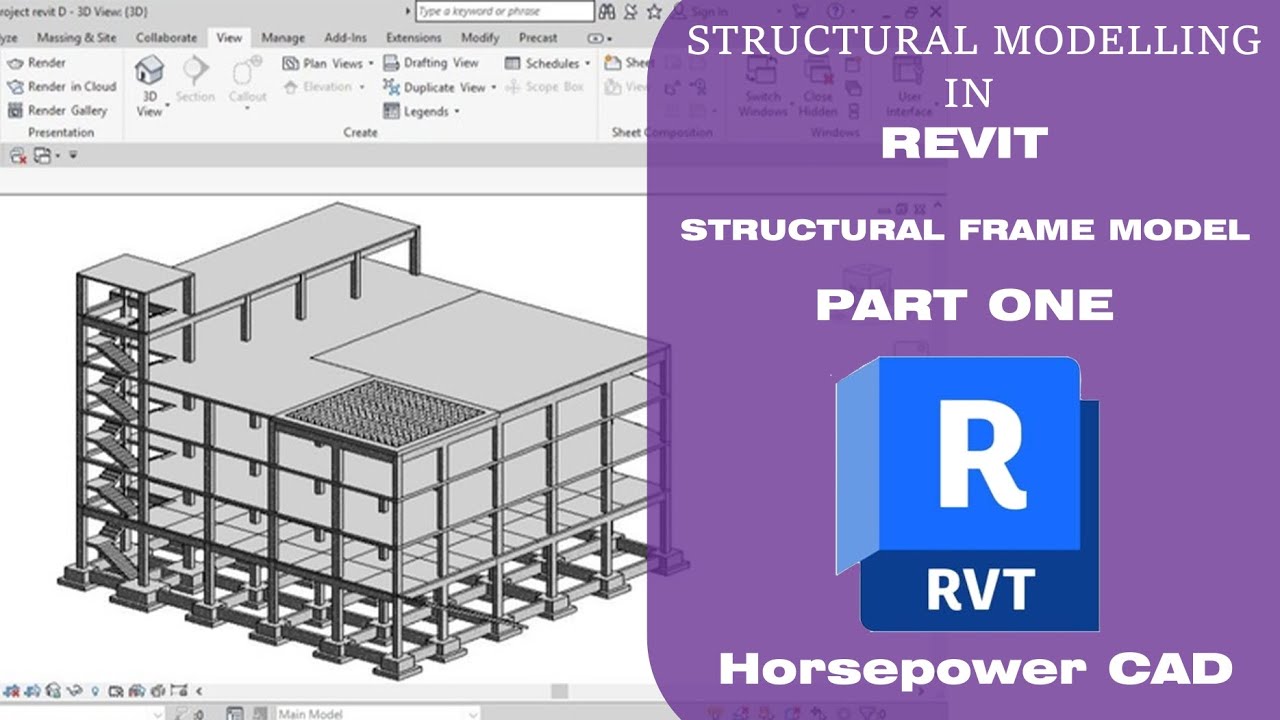Toggle Reveal Hidden Elements lightbulb
1280x720 pixels.
click(95, 690)
